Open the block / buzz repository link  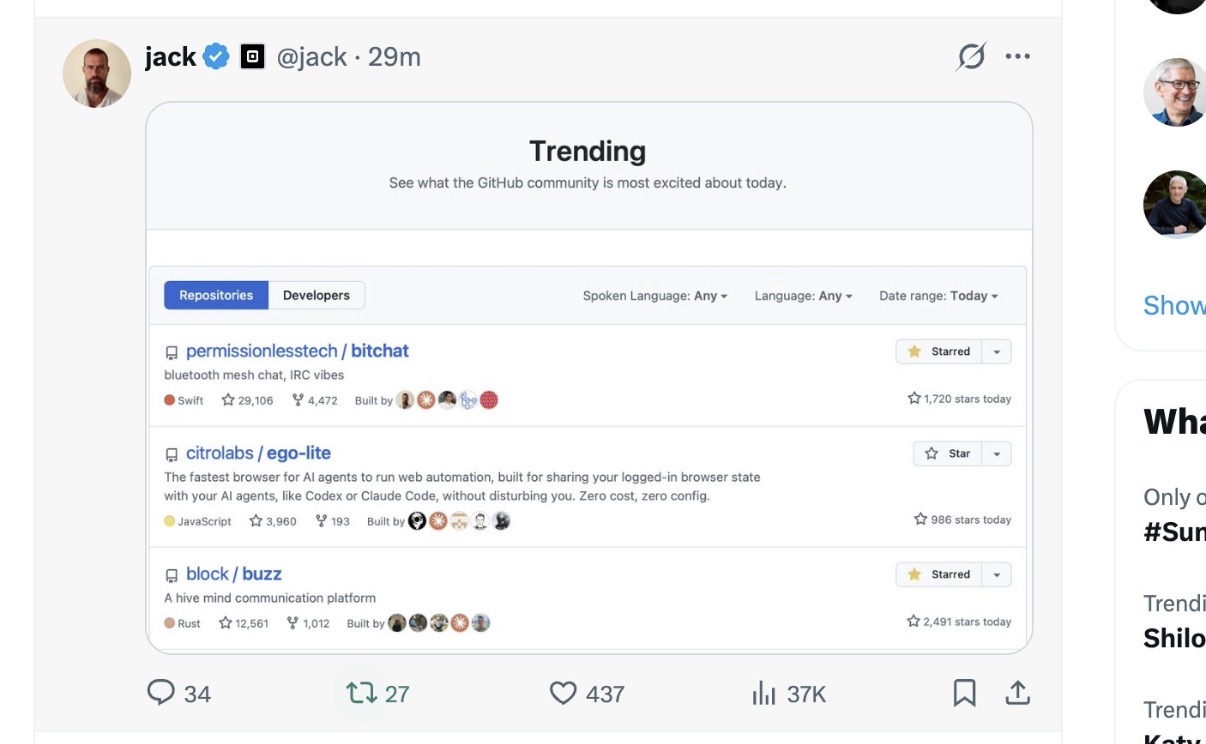point(234,574)
